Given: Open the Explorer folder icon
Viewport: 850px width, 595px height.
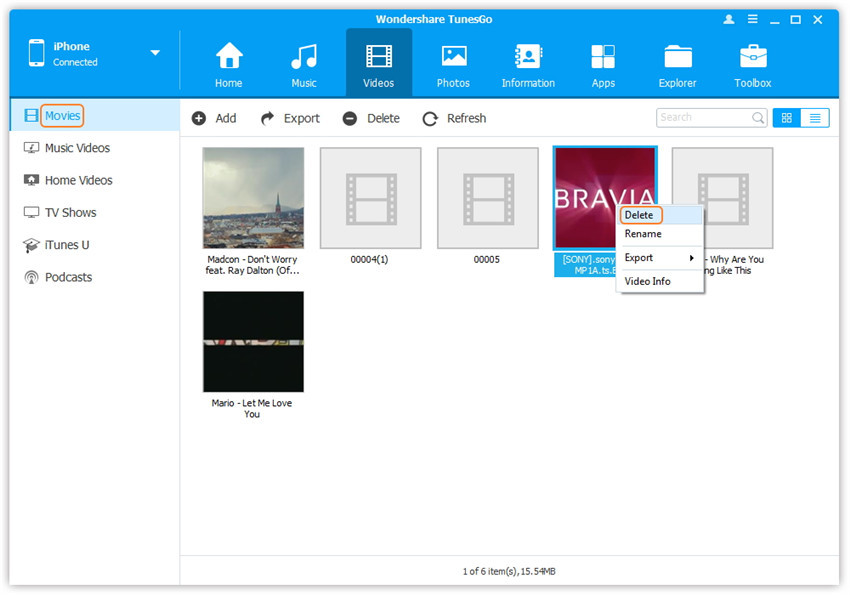Looking at the screenshot, I should [678, 57].
